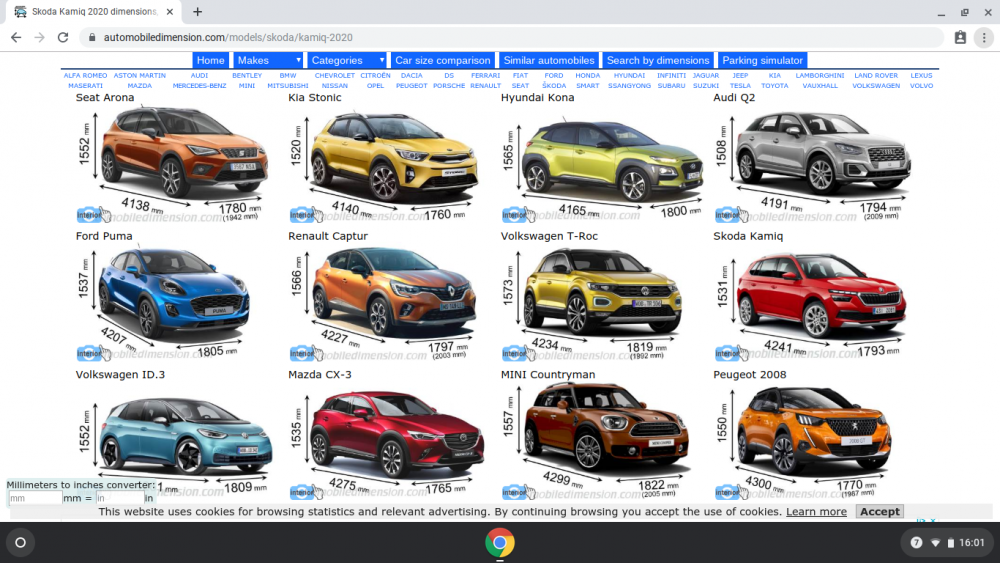Image resolution: width=1000 pixels, height=563 pixels.
Task: Open the Ford Puma interior view icon
Action: 93,353
